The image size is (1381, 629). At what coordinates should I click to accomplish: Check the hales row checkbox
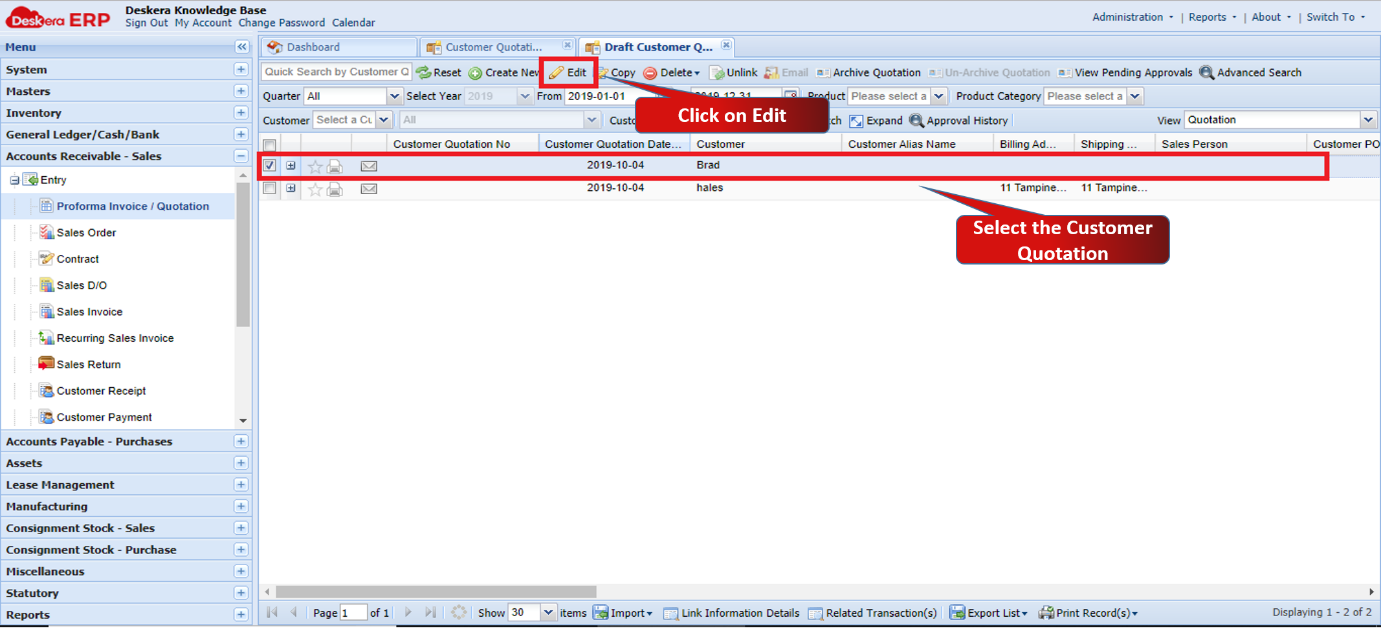coord(270,188)
